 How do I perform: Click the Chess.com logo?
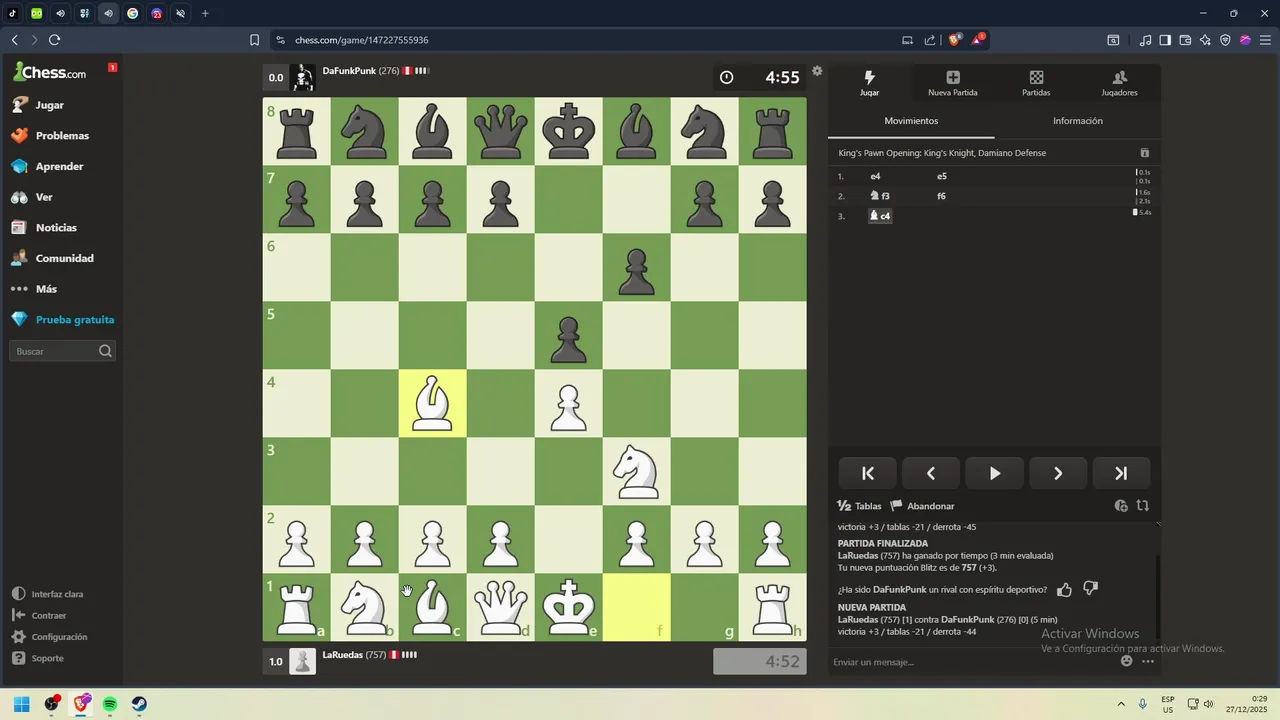pos(50,72)
